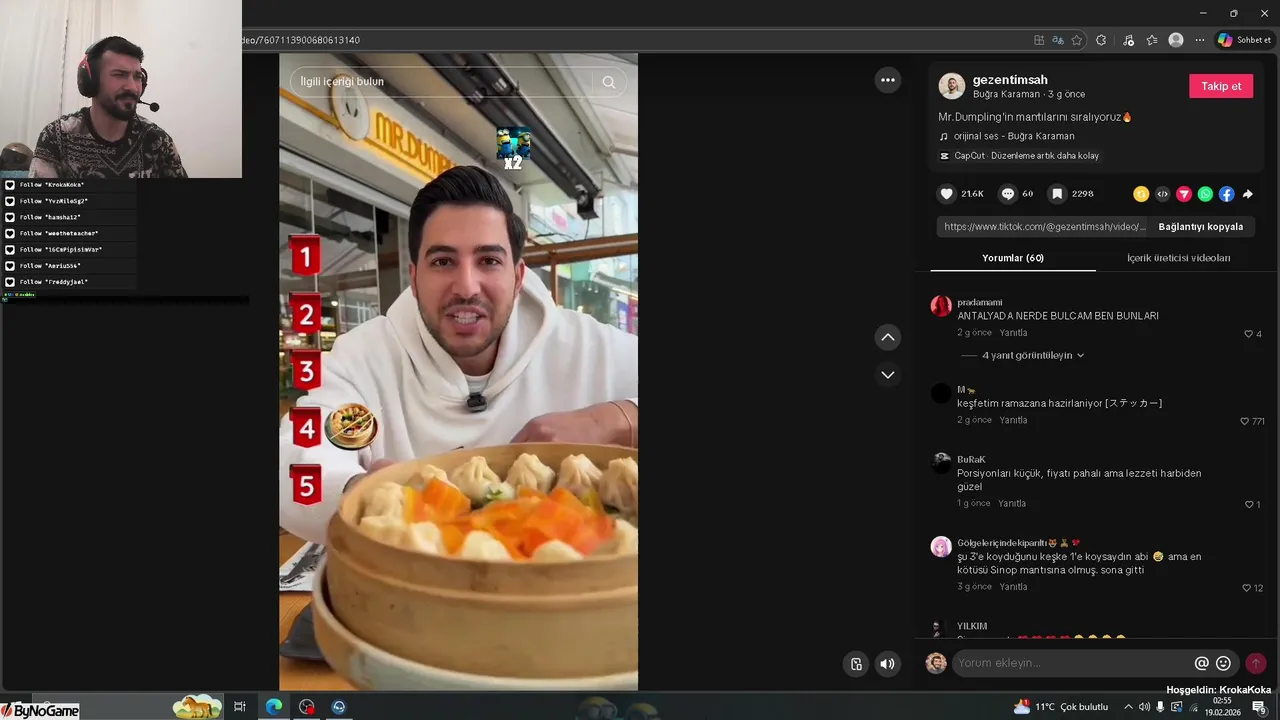The width and height of the screenshot is (1280, 720).
Task: Open comments via the speech bubble icon
Action: pyautogui.click(x=1008, y=194)
